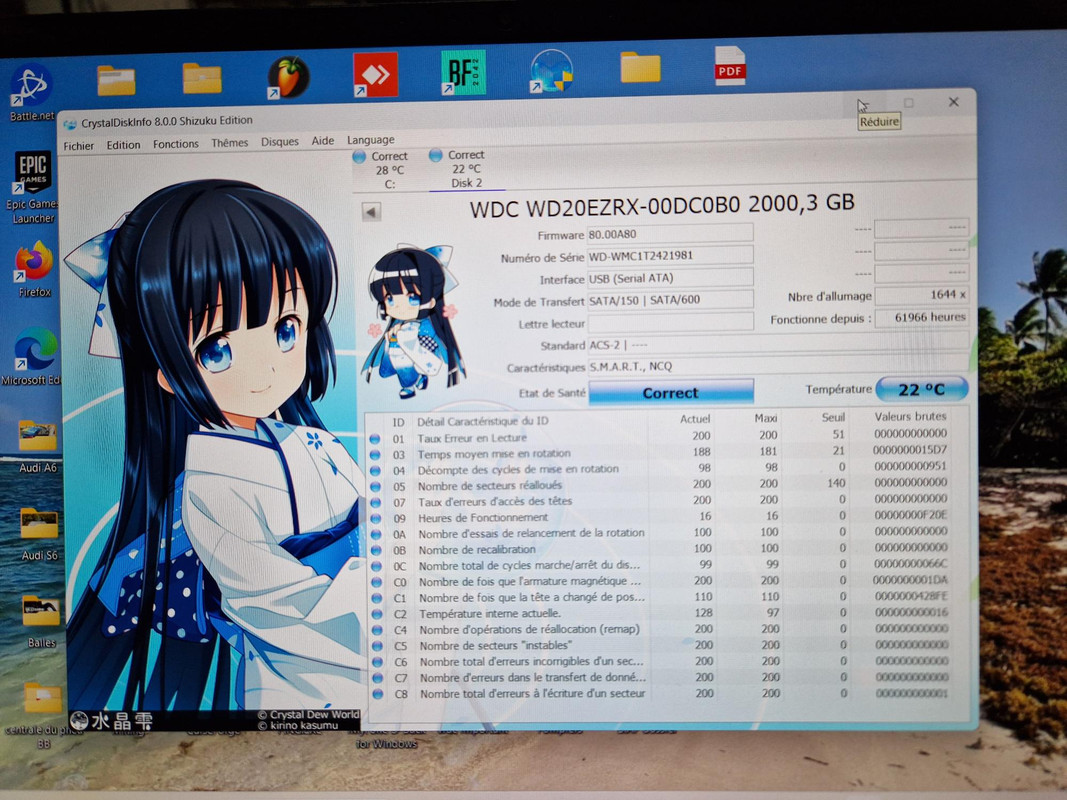Viewport: 1067px width, 800px height.
Task: Click the Nbre d'allumage value 1644
Action: pyautogui.click(x=921, y=295)
